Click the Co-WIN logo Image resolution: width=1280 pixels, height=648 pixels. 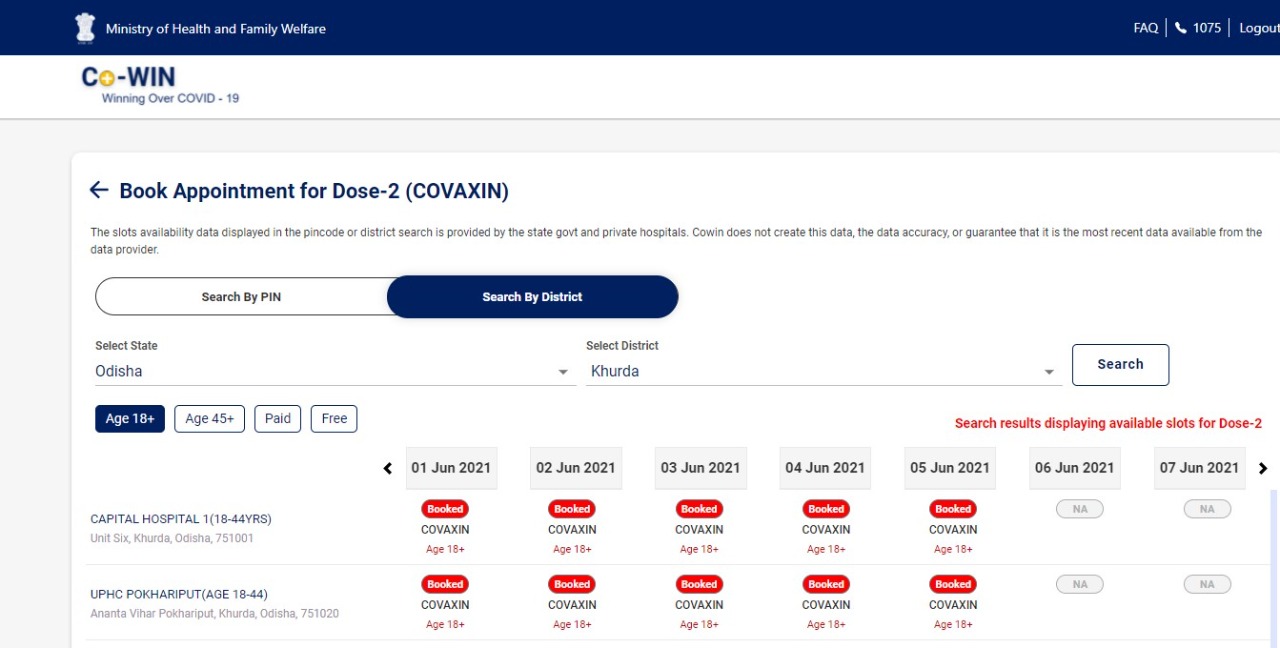[129, 79]
